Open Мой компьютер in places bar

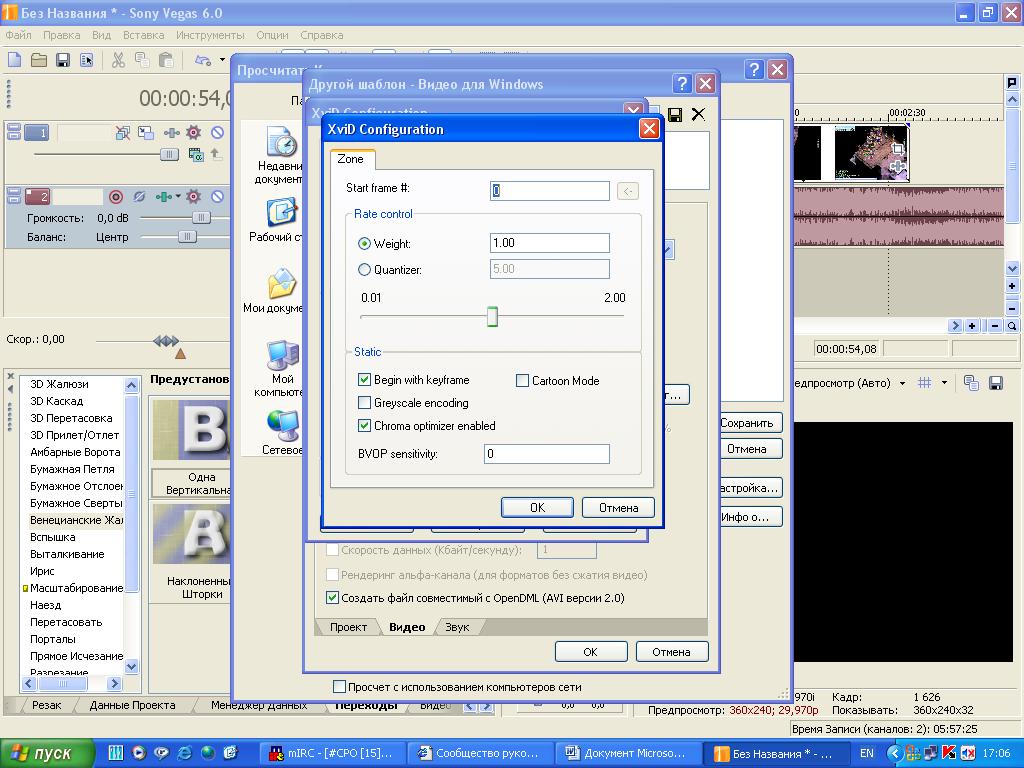click(281, 368)
